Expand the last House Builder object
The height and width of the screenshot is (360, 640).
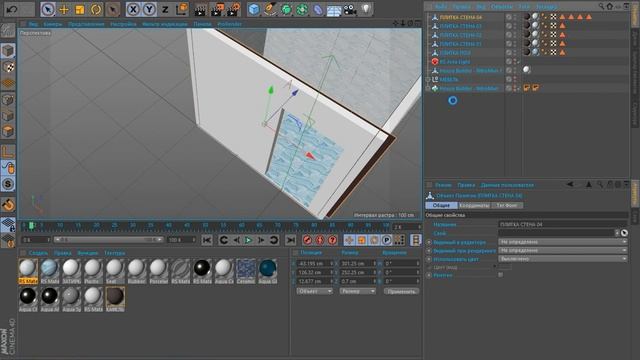point(428,89)
